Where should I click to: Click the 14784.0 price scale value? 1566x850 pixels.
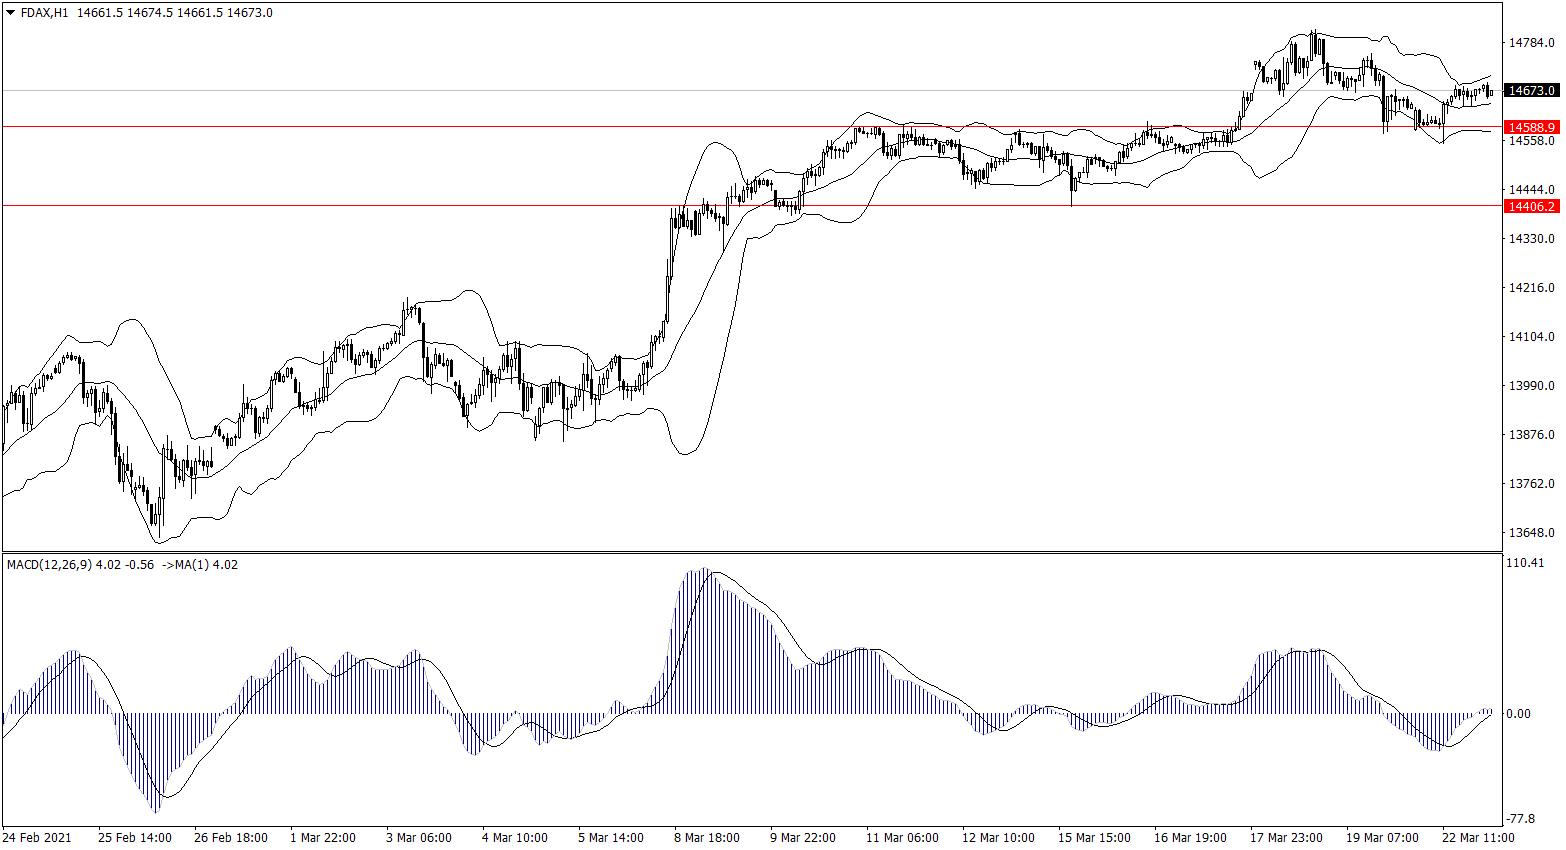(x=1531, y=43)
